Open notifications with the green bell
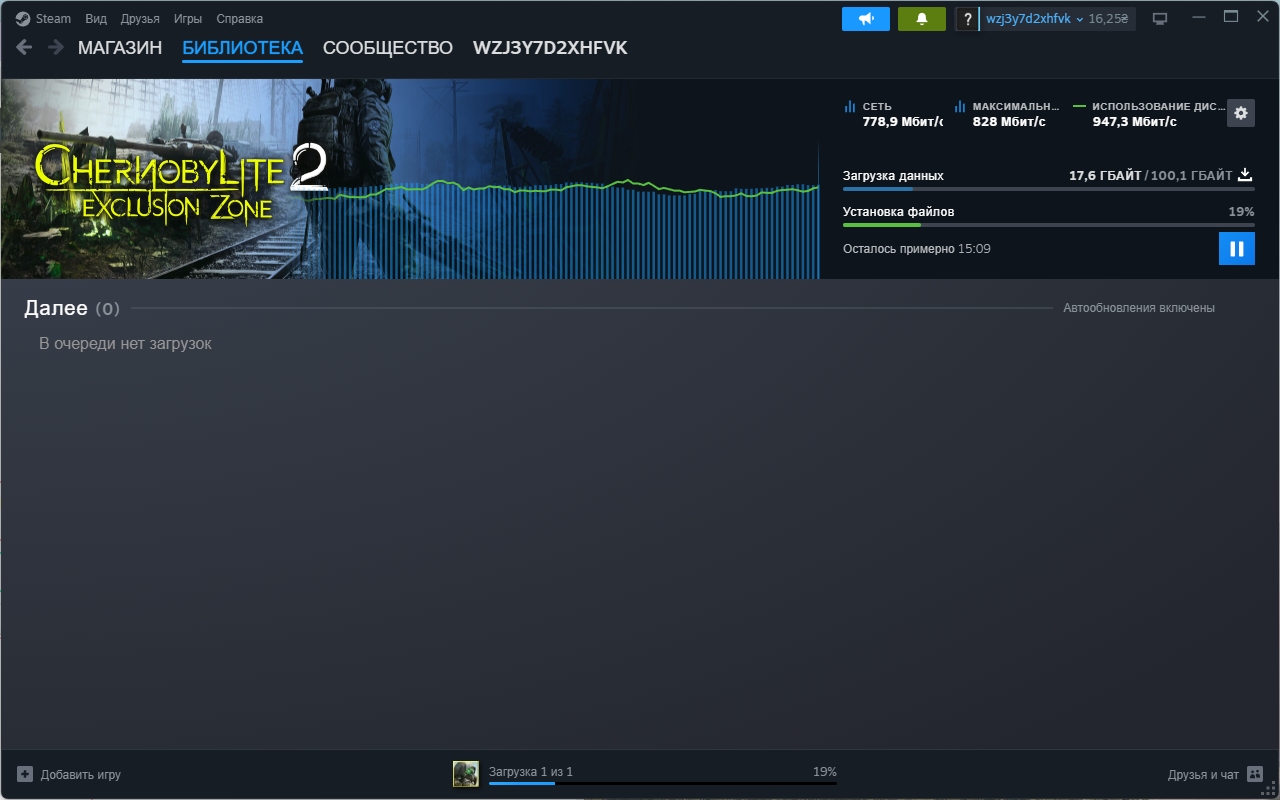Image resolution: width=1280 pixels, height=800 pixels. [922, 19]
